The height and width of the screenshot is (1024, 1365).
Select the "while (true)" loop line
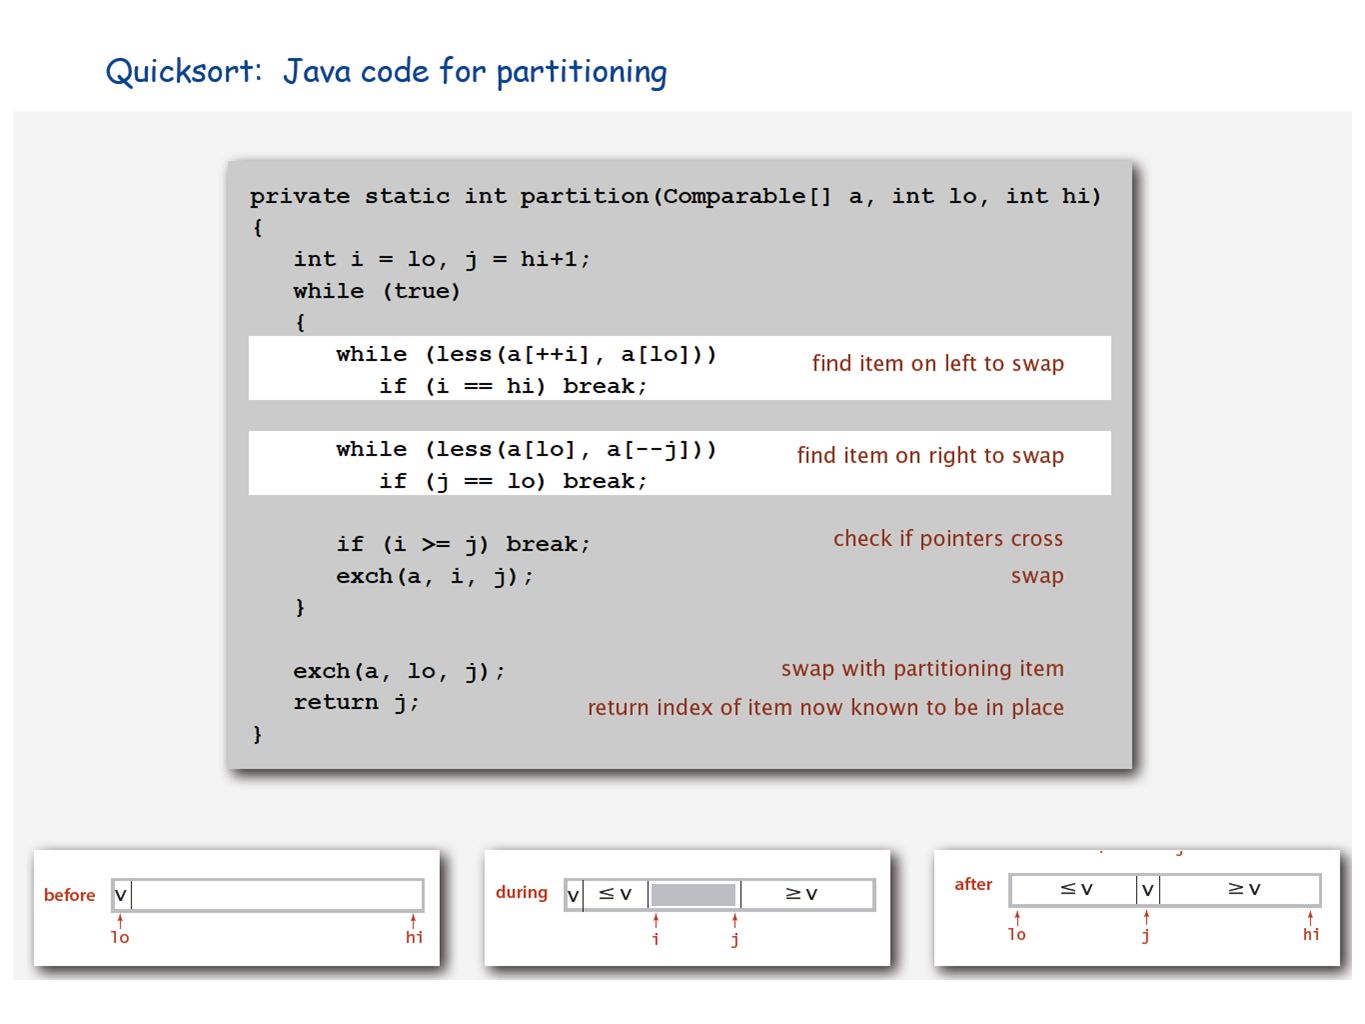coord(377,291)
